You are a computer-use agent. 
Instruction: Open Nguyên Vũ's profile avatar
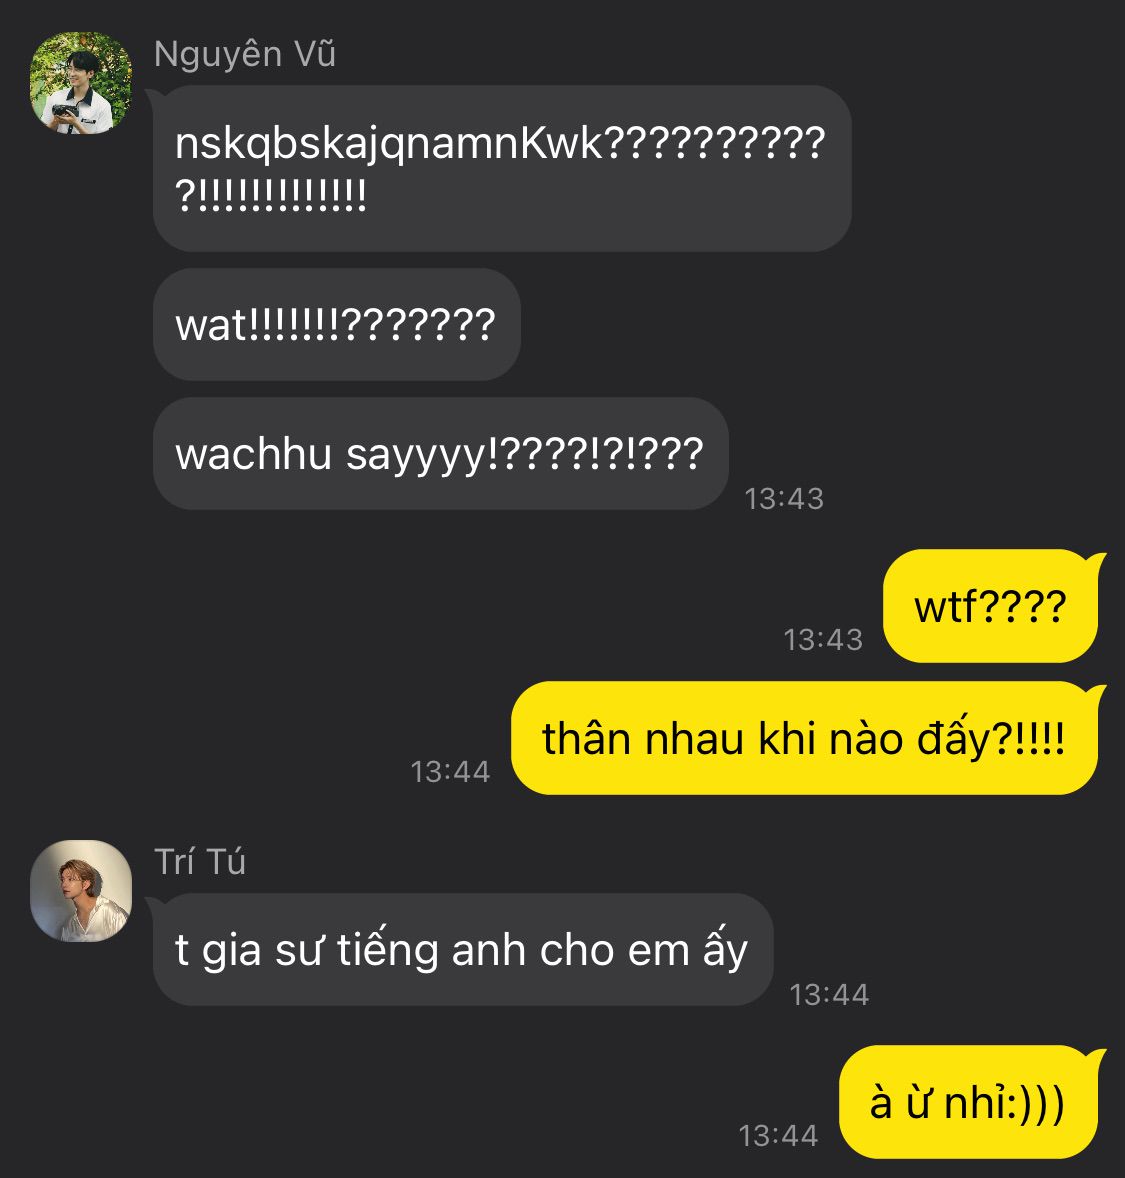tap(81, 83)
